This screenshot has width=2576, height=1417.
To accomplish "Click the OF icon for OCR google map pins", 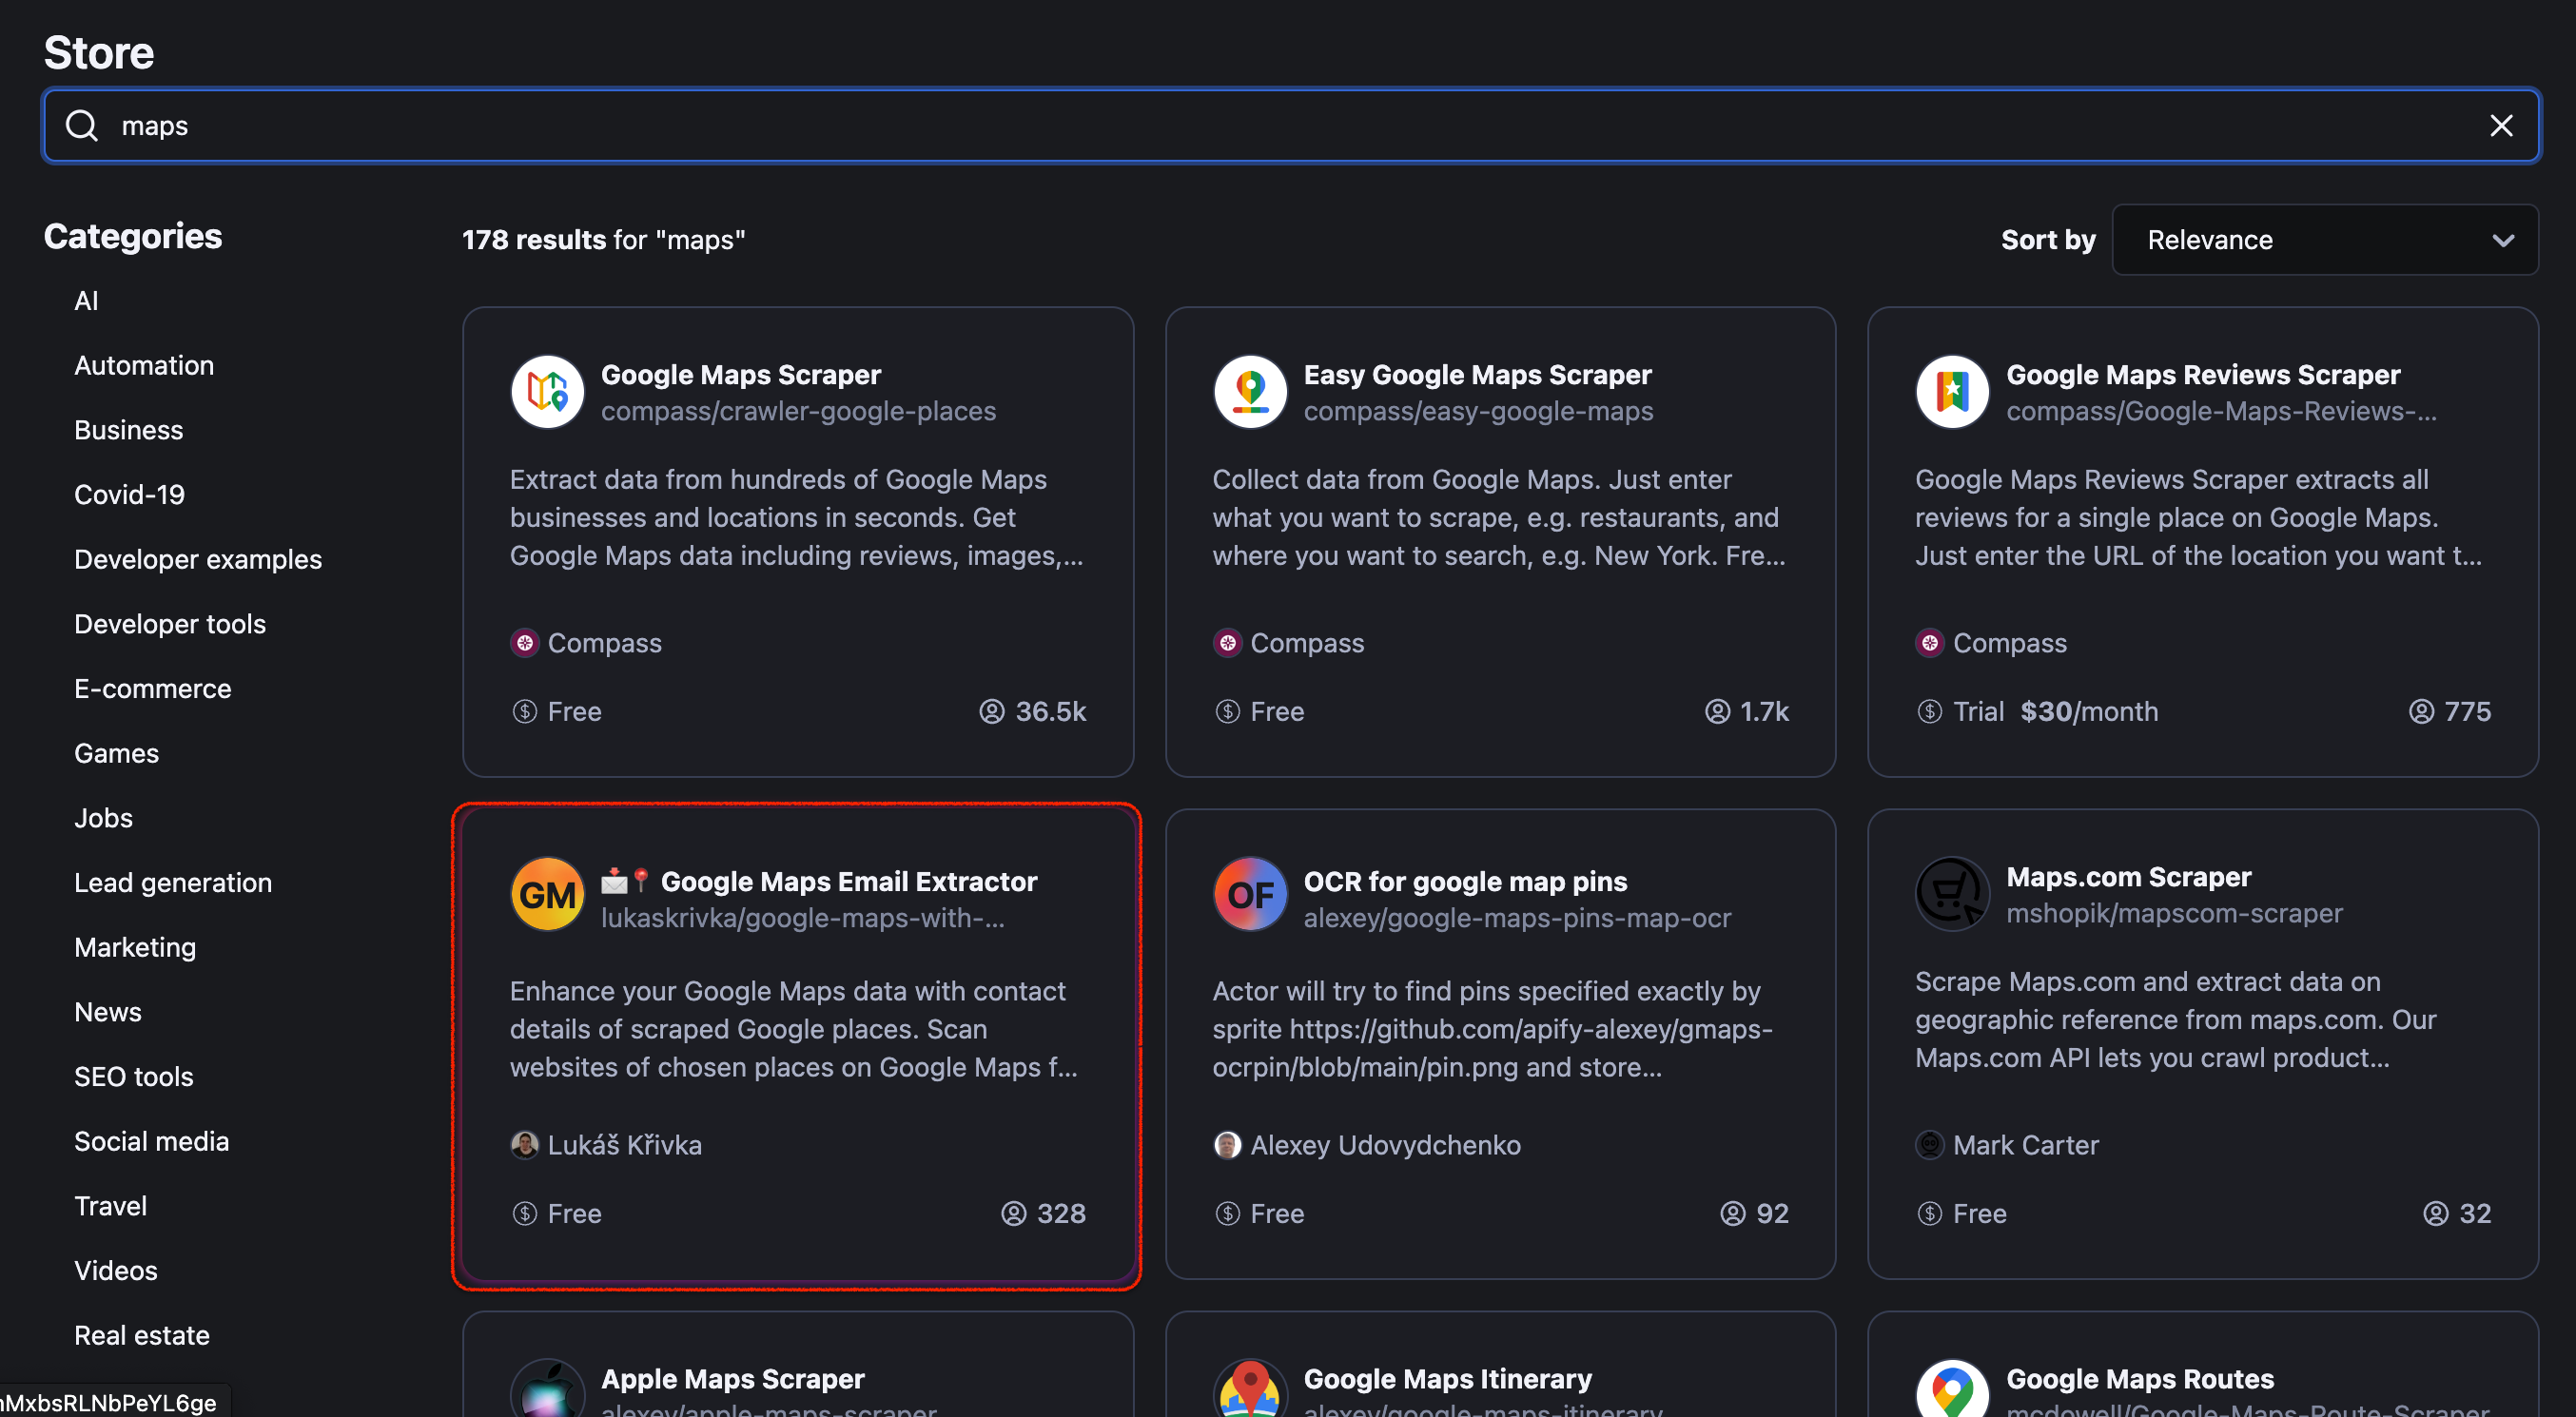I will [x=1249, y=893].
